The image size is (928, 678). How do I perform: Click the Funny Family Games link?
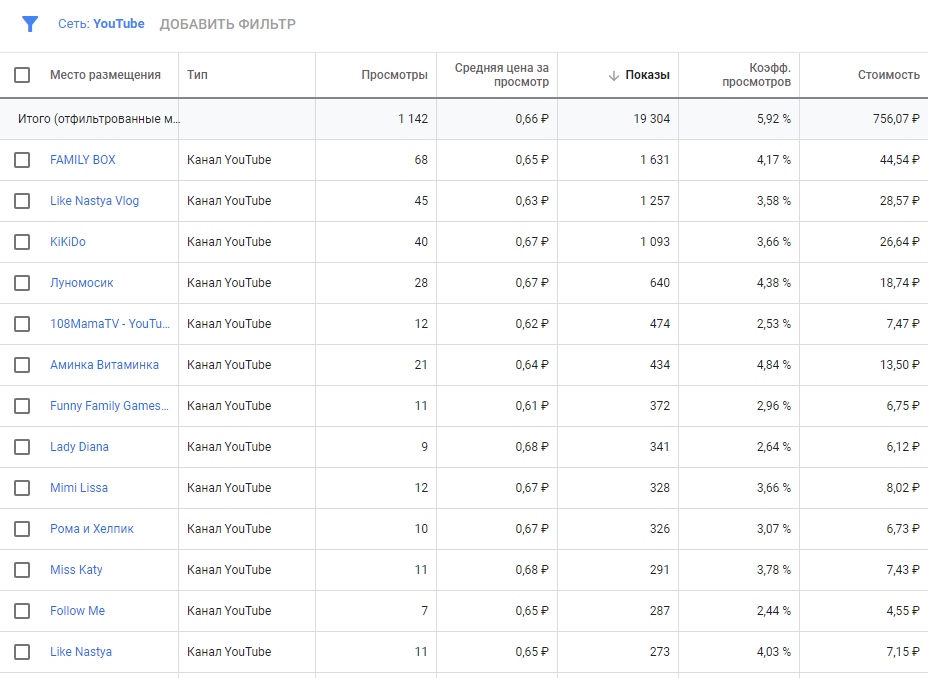(109, 406)
